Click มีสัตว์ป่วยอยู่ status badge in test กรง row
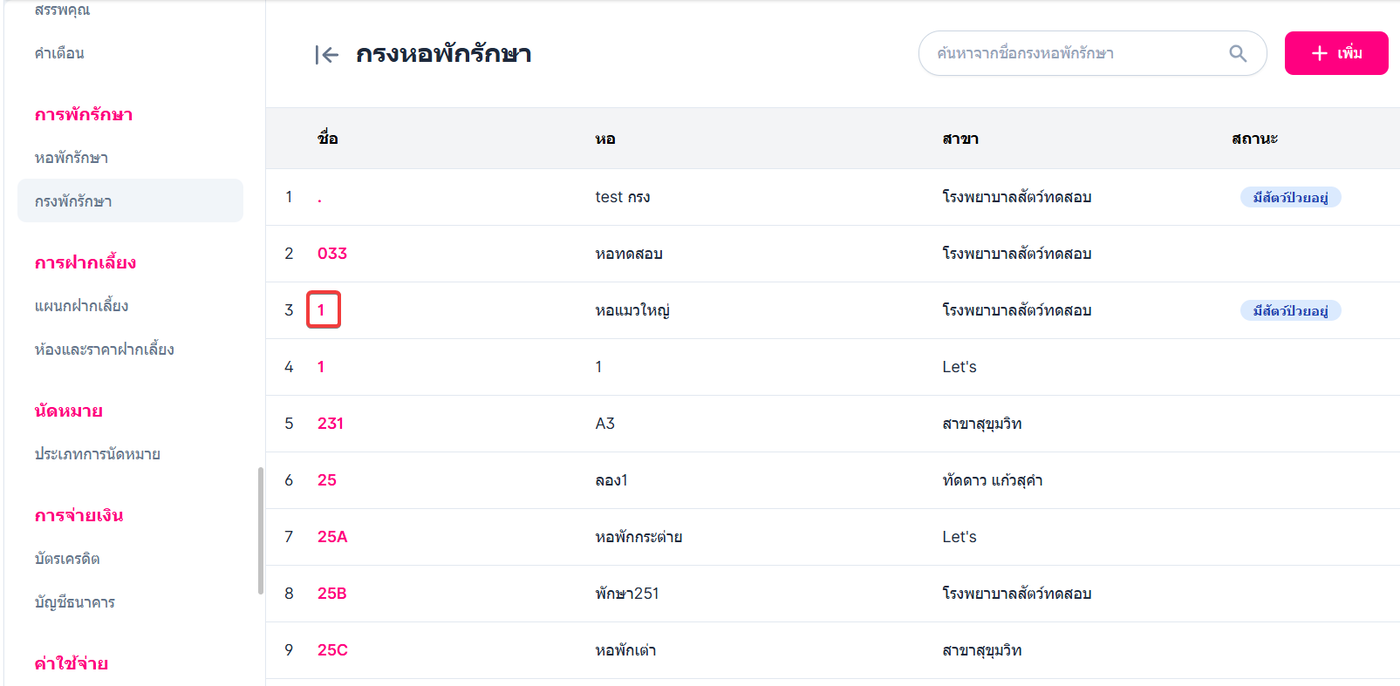Image resolution: width=1400 pixels, height=686 pixels. (x=1290, y=197)
